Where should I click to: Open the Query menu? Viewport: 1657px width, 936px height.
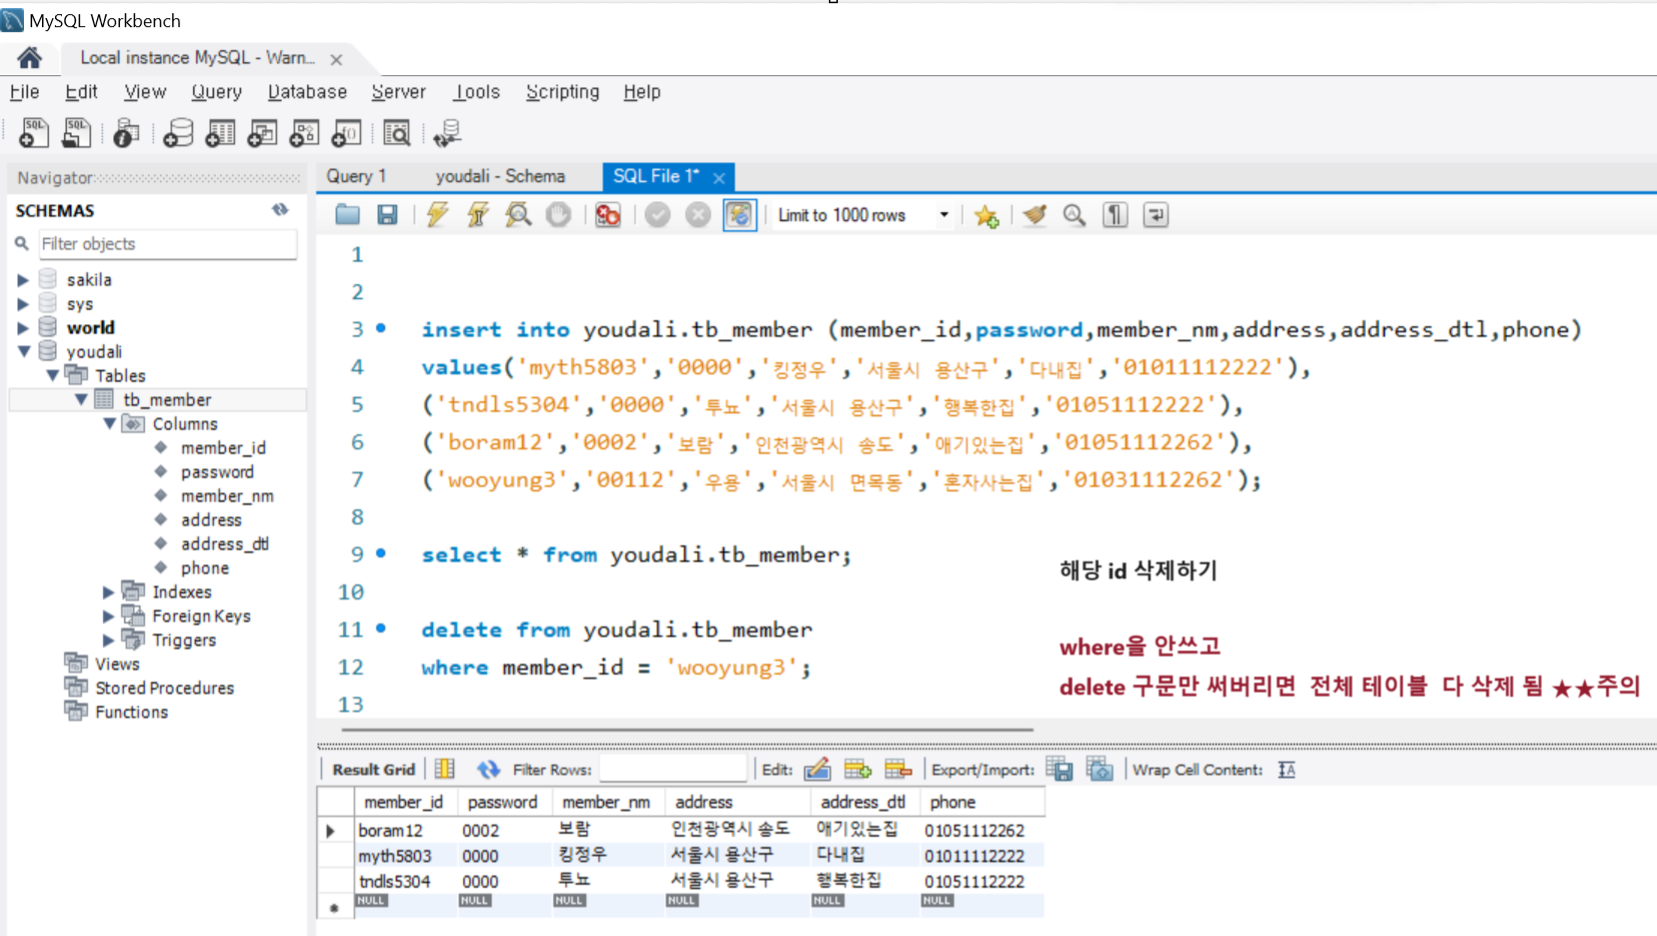click(x=217, y=92)
